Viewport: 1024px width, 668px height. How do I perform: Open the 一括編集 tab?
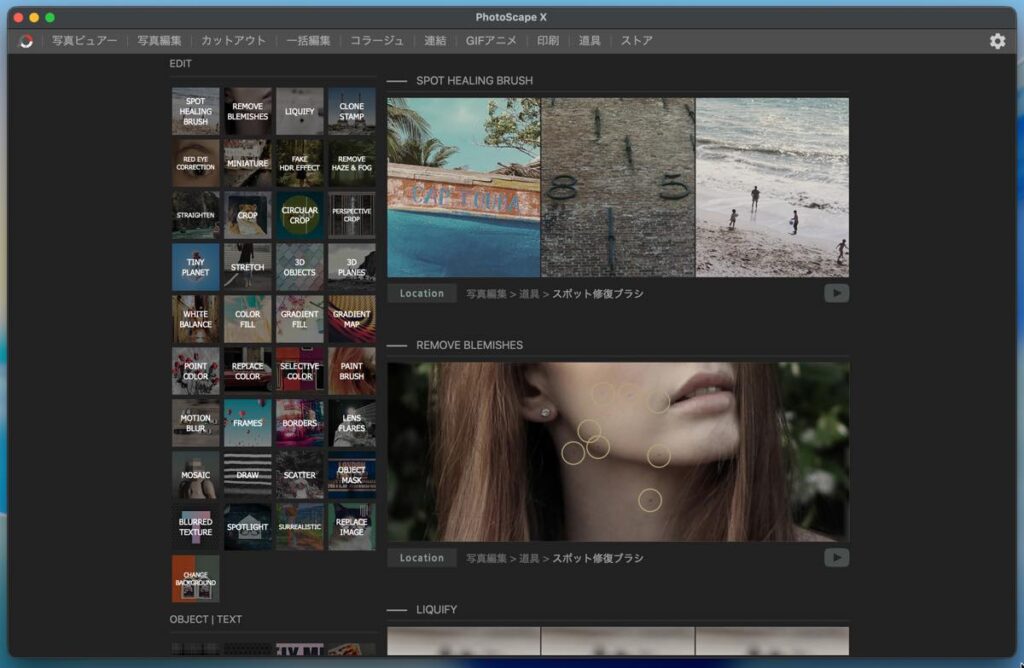coord(308,40)
